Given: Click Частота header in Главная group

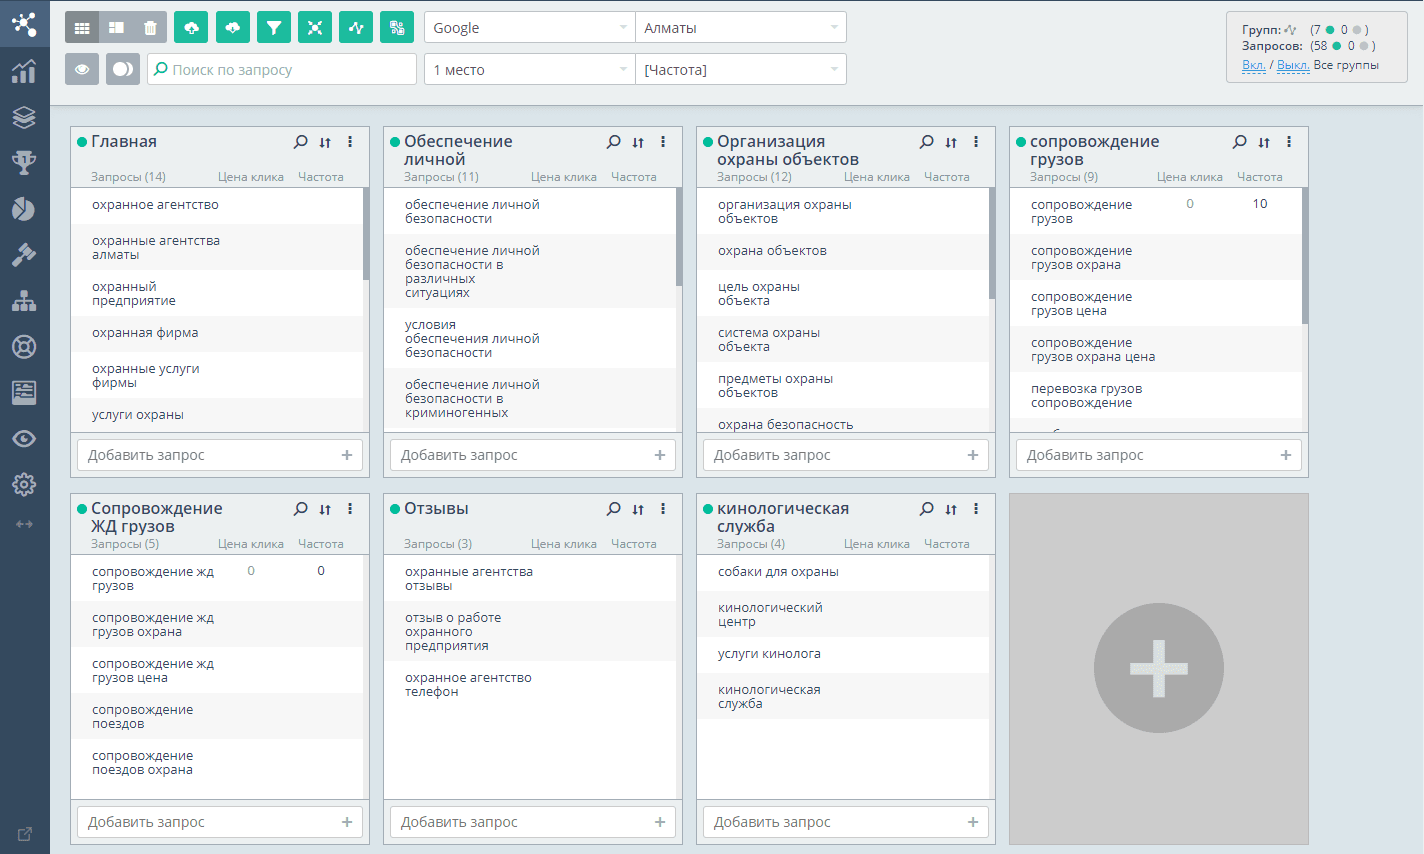Looking at the screenshot, I should pos(320,177).
